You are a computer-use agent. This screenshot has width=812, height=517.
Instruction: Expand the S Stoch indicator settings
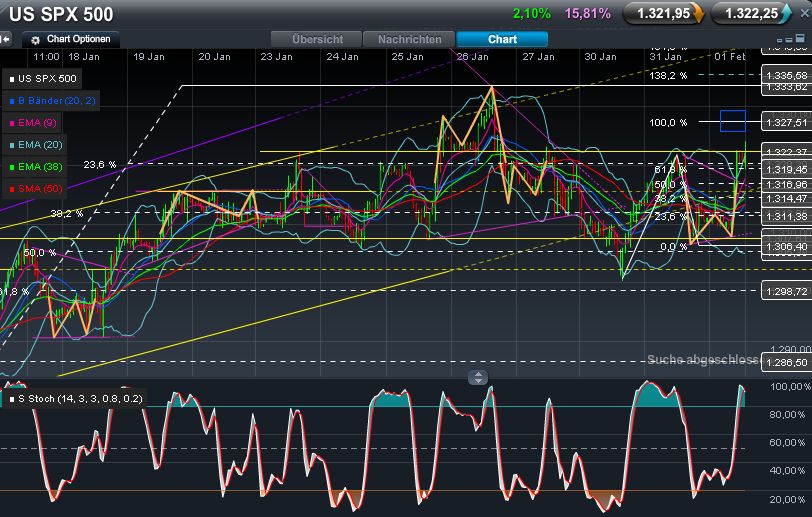click(78, 398)
